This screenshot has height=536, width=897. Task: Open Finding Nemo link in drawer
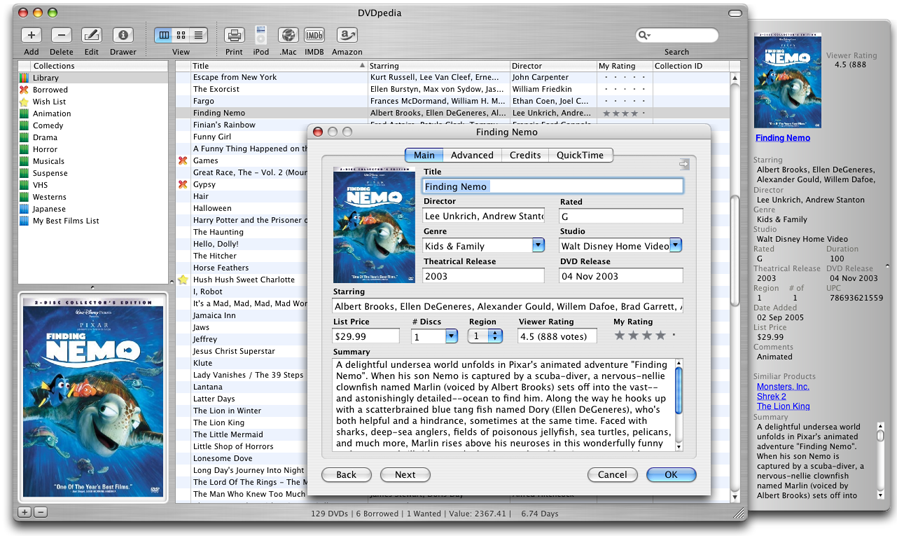click(x=783, y=138)
